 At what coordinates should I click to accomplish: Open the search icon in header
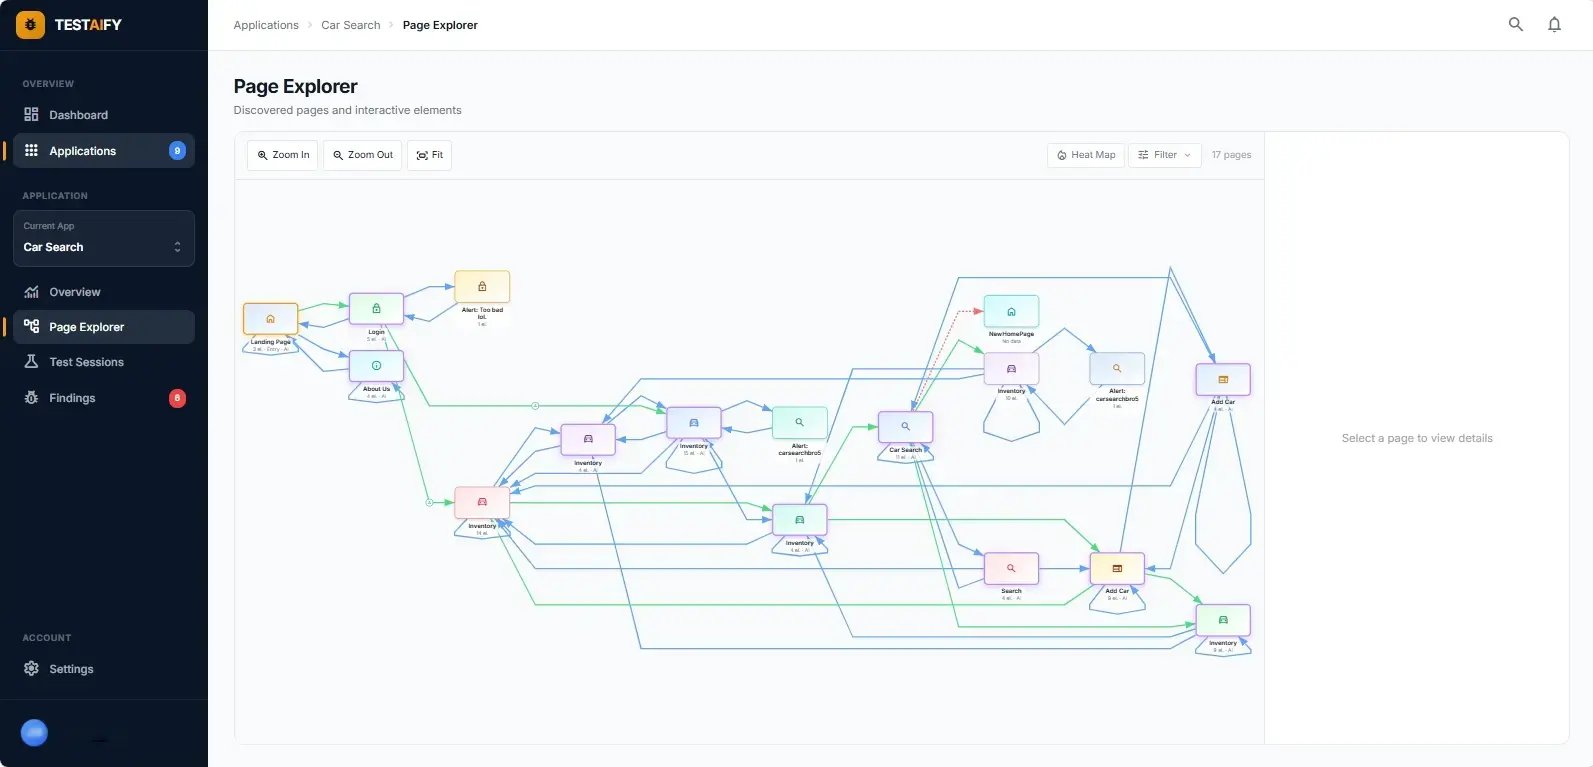pos(1516,24)
